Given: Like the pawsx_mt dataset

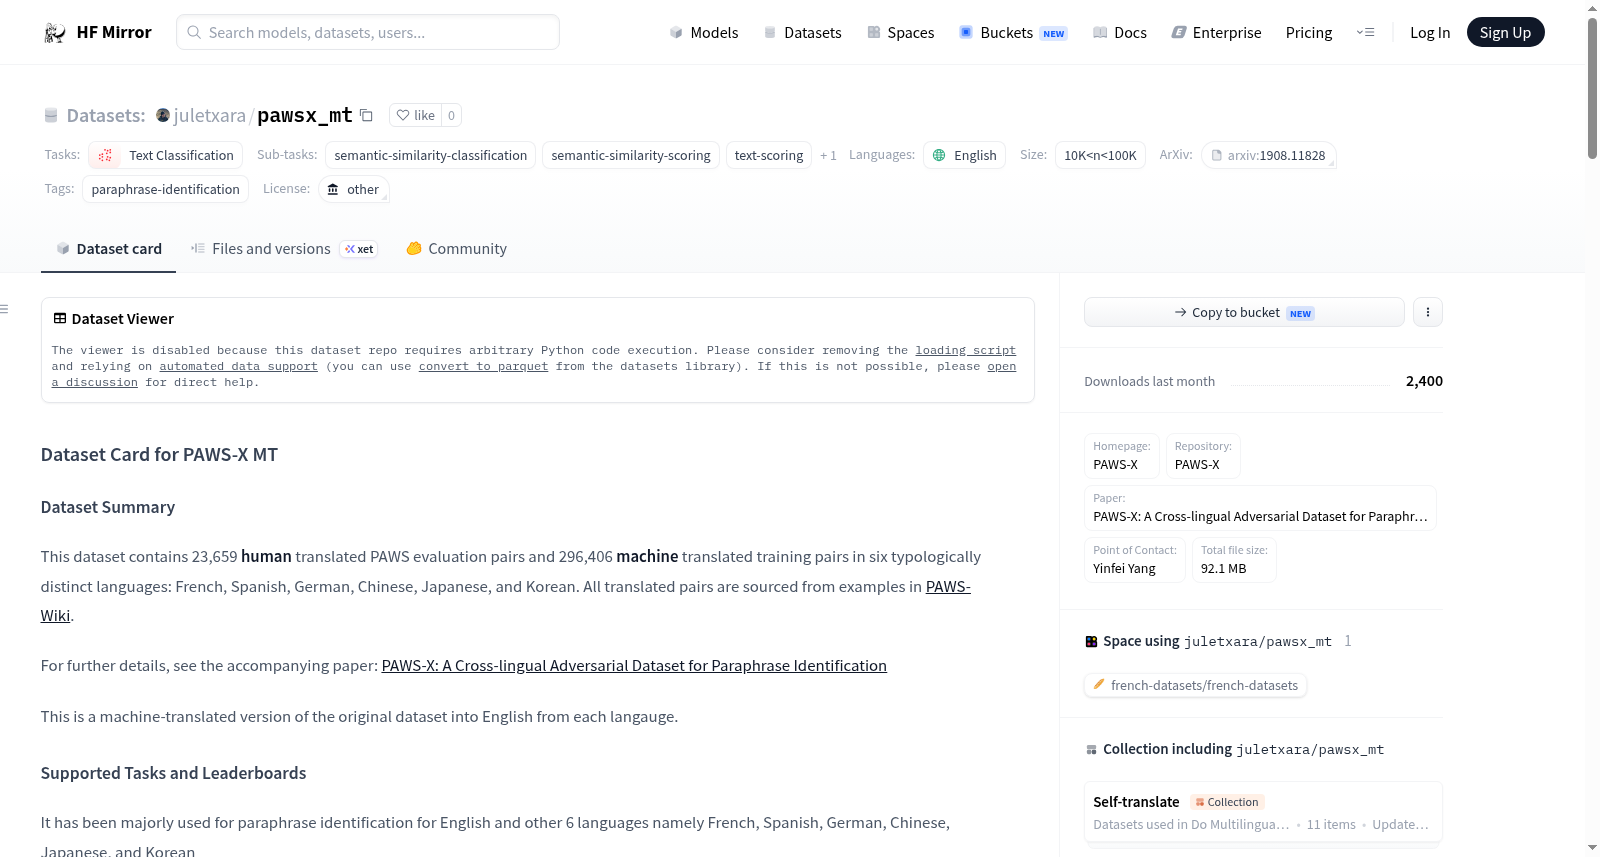Looking at the screenshot, I should (x=415, y=115).
